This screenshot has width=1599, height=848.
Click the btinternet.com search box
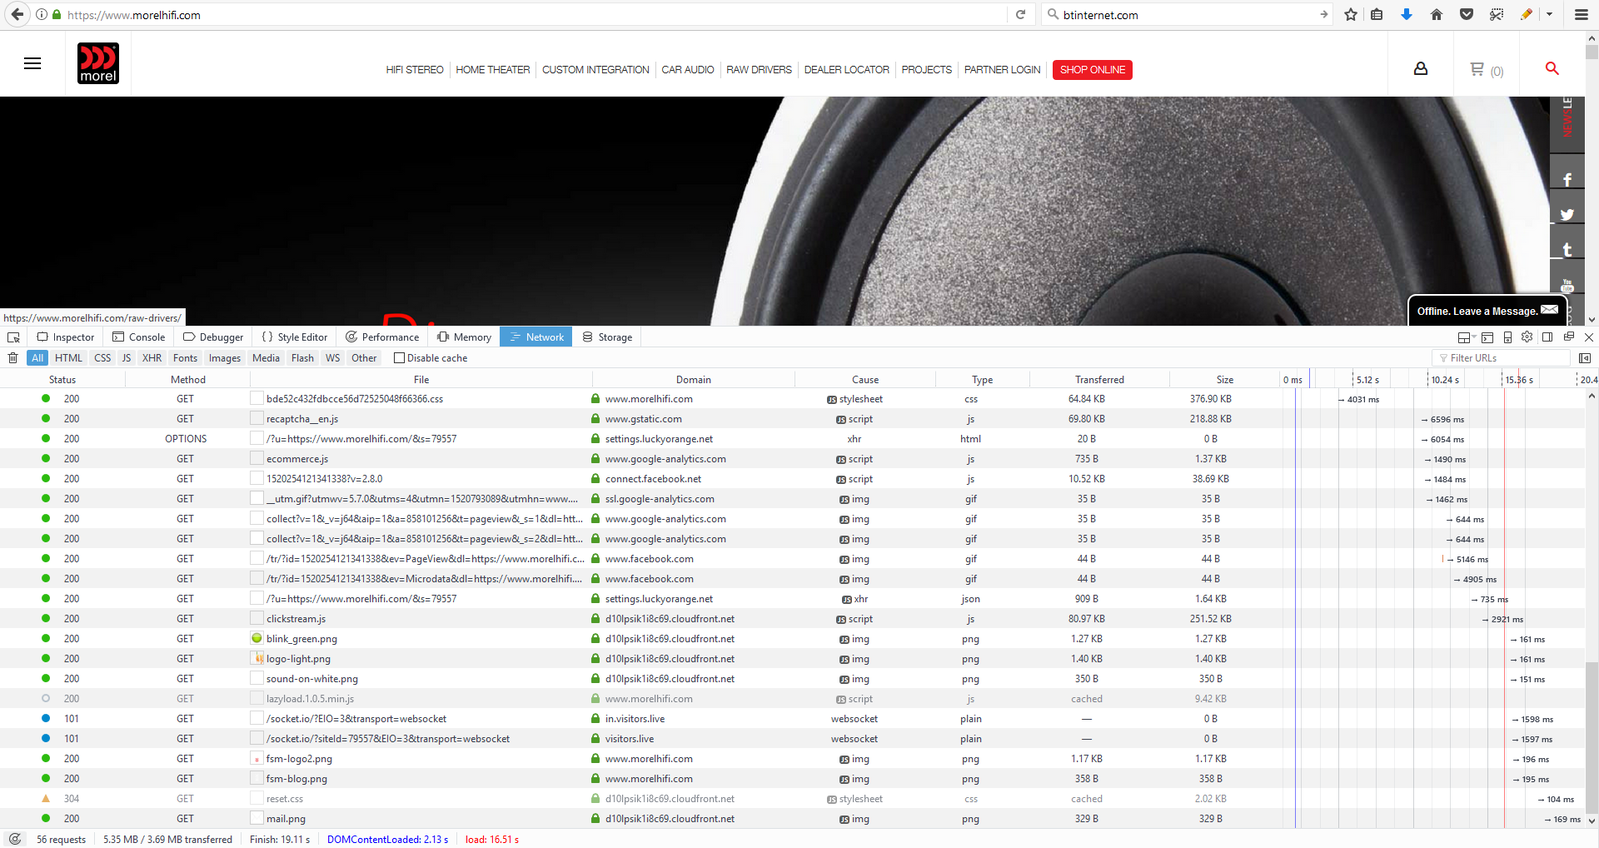pyautogui.click(x=1186, y=15)
